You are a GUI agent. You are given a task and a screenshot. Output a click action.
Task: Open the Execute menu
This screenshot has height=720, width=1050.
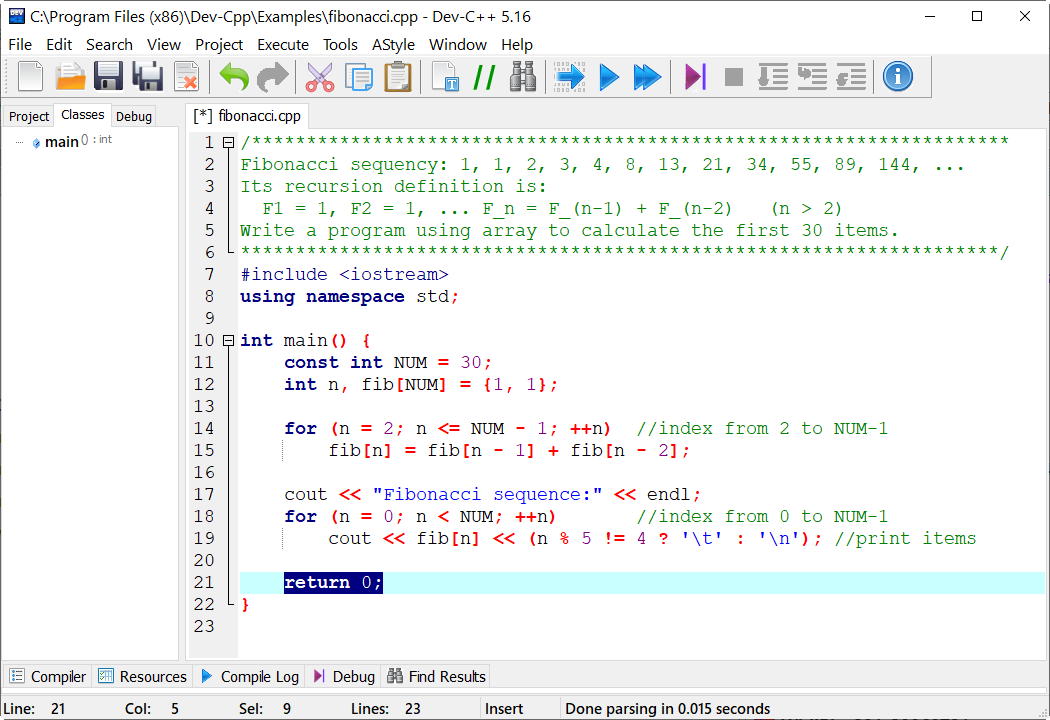283,44
